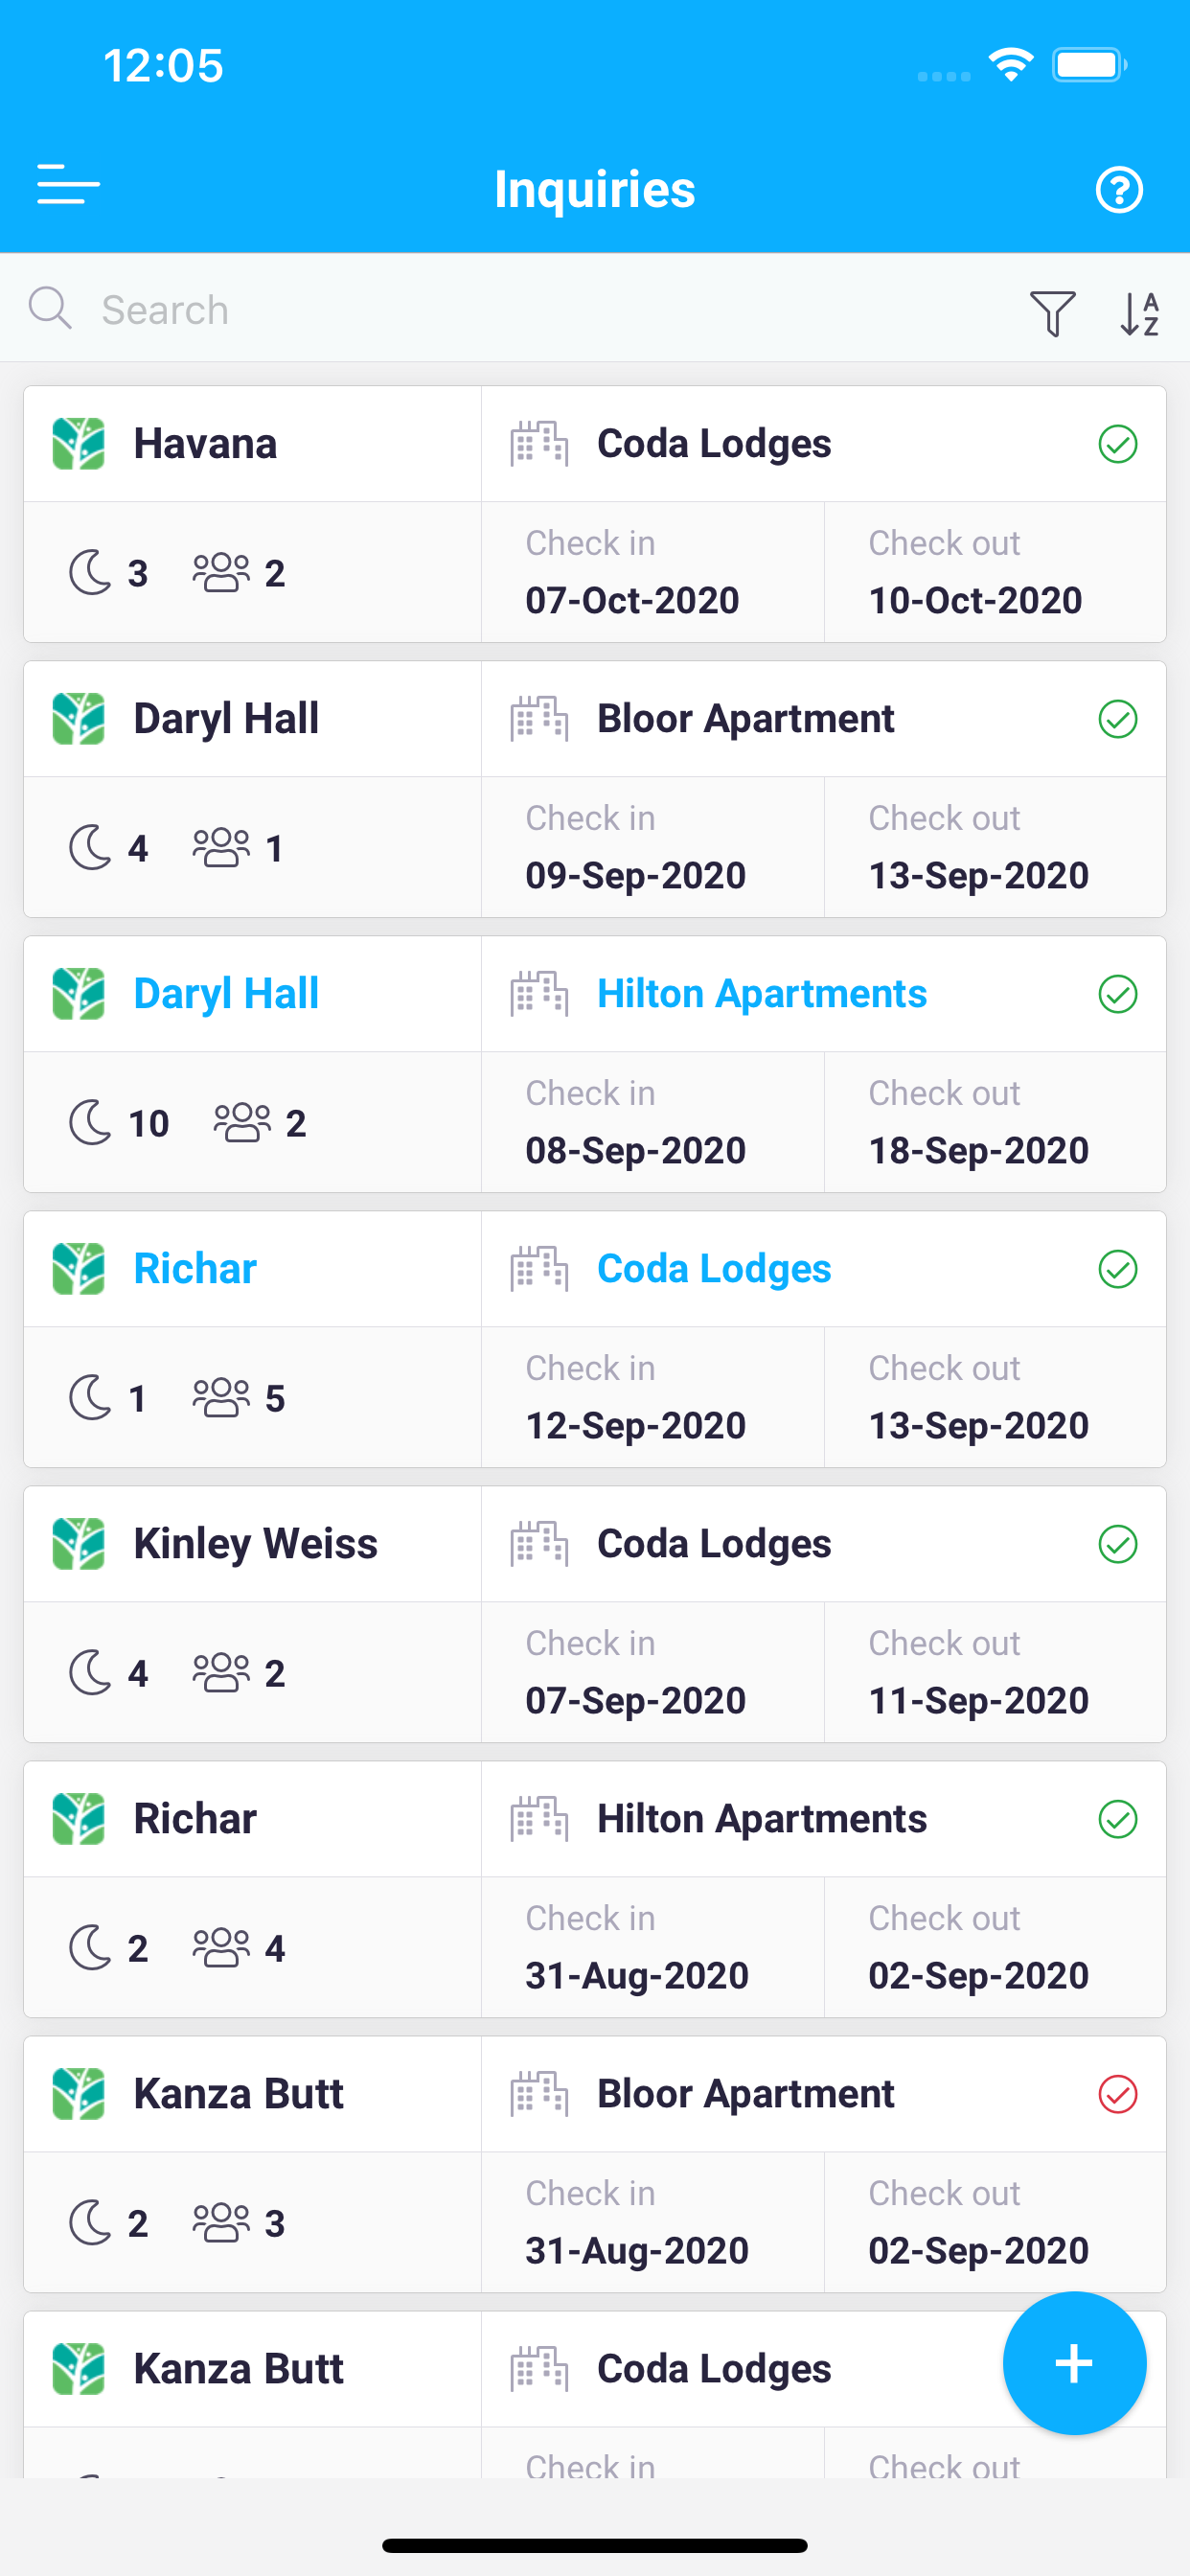Select check out date 18-Sep-2020
This screenshot has height=2576, width=1190.
(x=978, y=1151)
